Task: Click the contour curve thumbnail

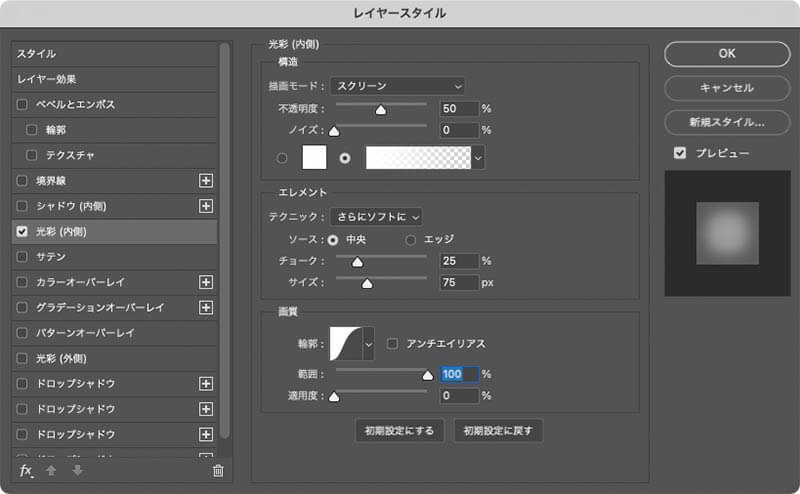Action: tap(346, 344)
